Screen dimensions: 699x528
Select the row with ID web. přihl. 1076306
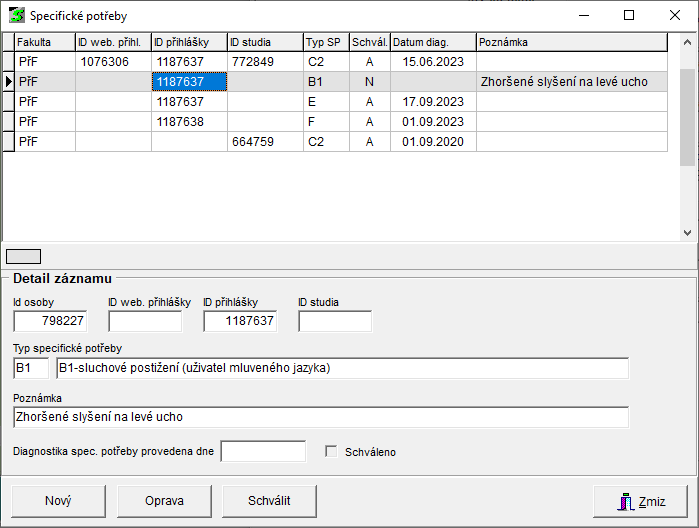click(113, 62)
